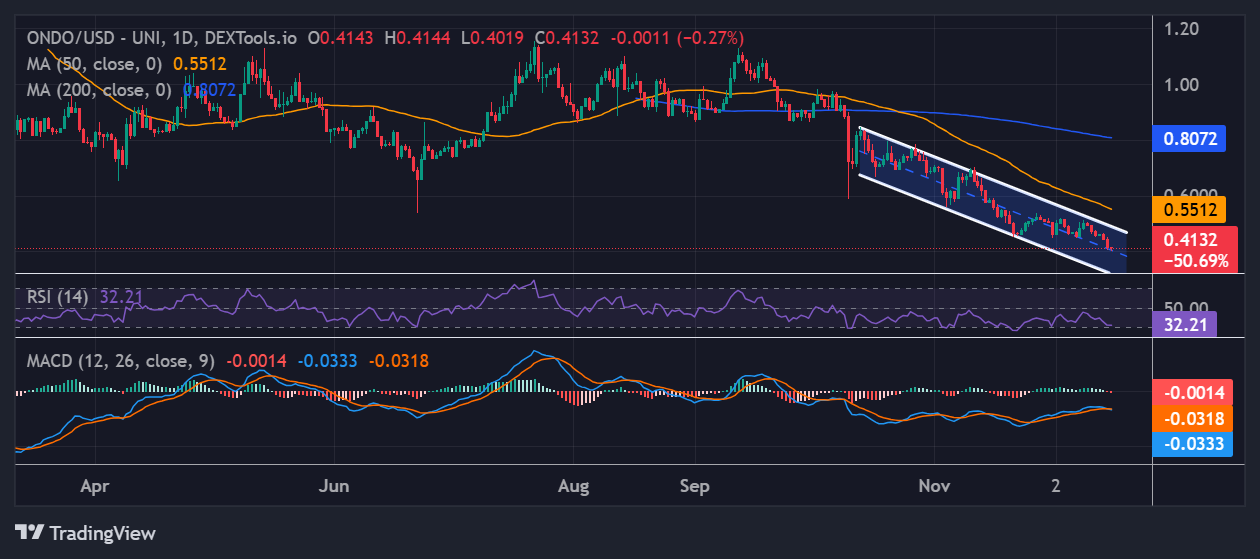The image size is (1260, 559).
Task: Click the Aug label on time axis
Action: (x=573, y=486)
